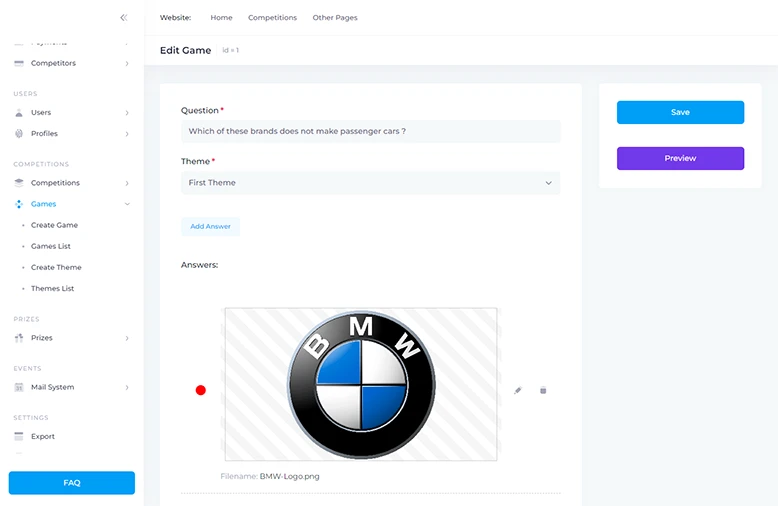Click the Edit Game page title

tap(186, 50)
